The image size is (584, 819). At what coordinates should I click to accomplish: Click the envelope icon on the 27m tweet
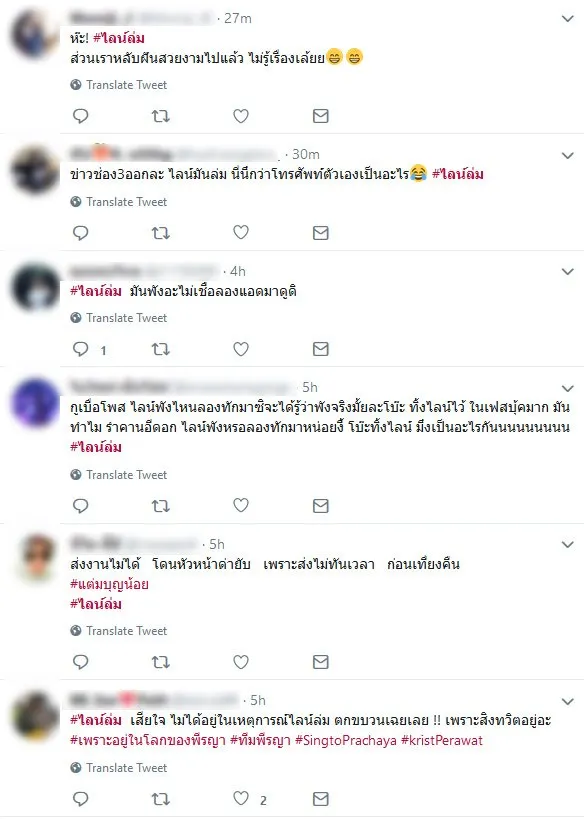pos(321,116)
